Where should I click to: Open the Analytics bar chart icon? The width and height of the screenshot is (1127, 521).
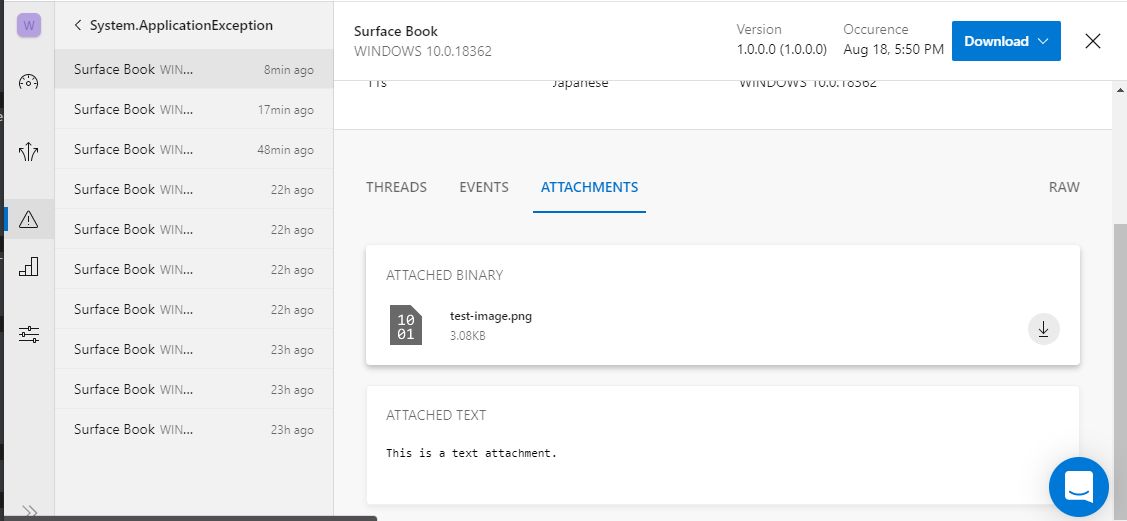pos(28,267)
